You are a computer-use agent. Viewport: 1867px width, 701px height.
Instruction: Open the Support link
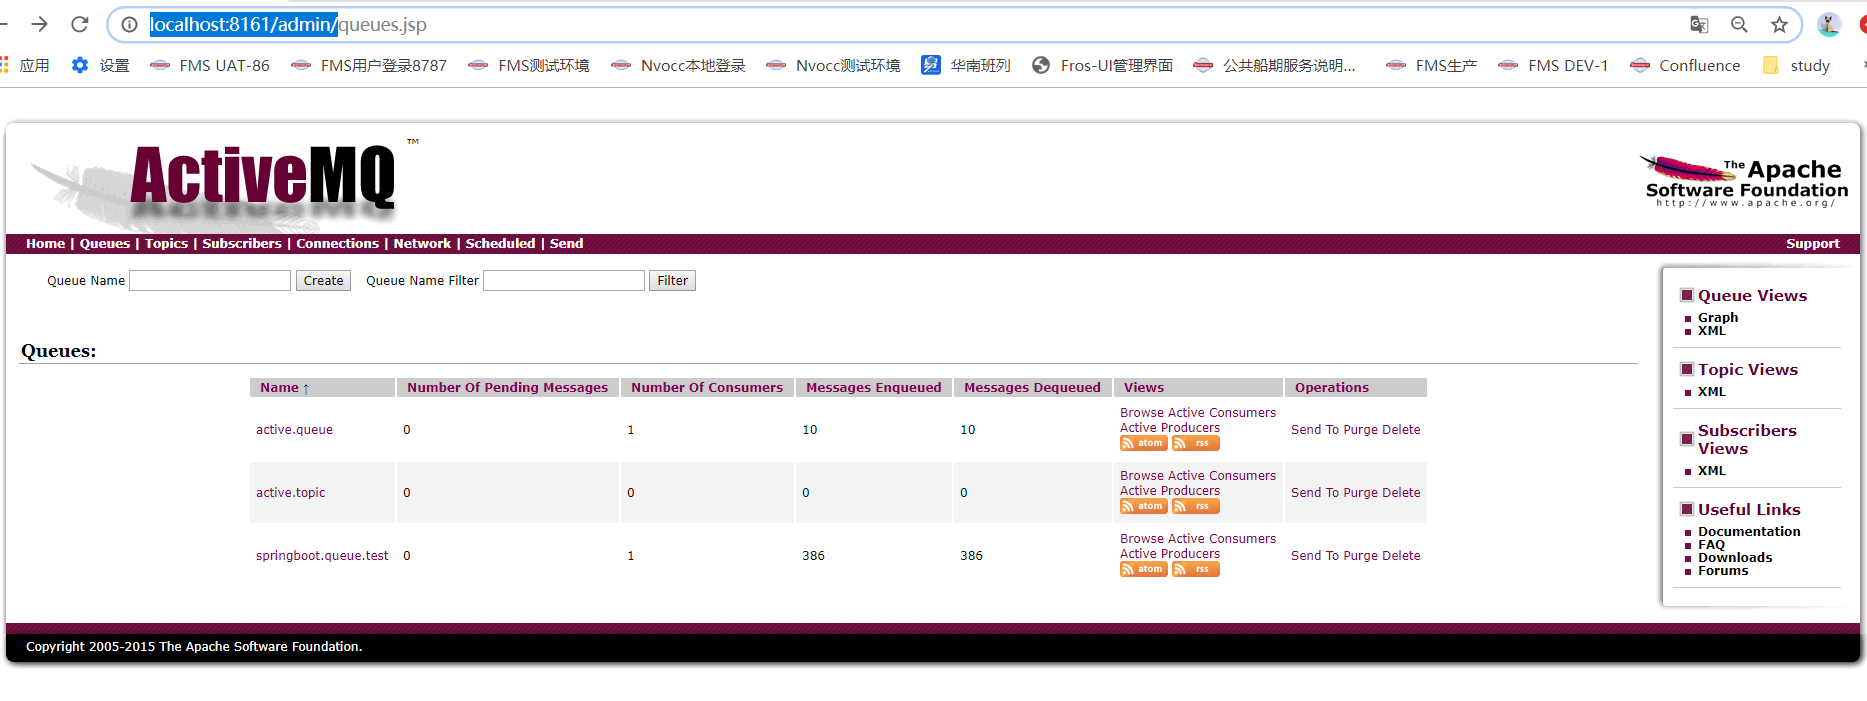(1812, 243)
